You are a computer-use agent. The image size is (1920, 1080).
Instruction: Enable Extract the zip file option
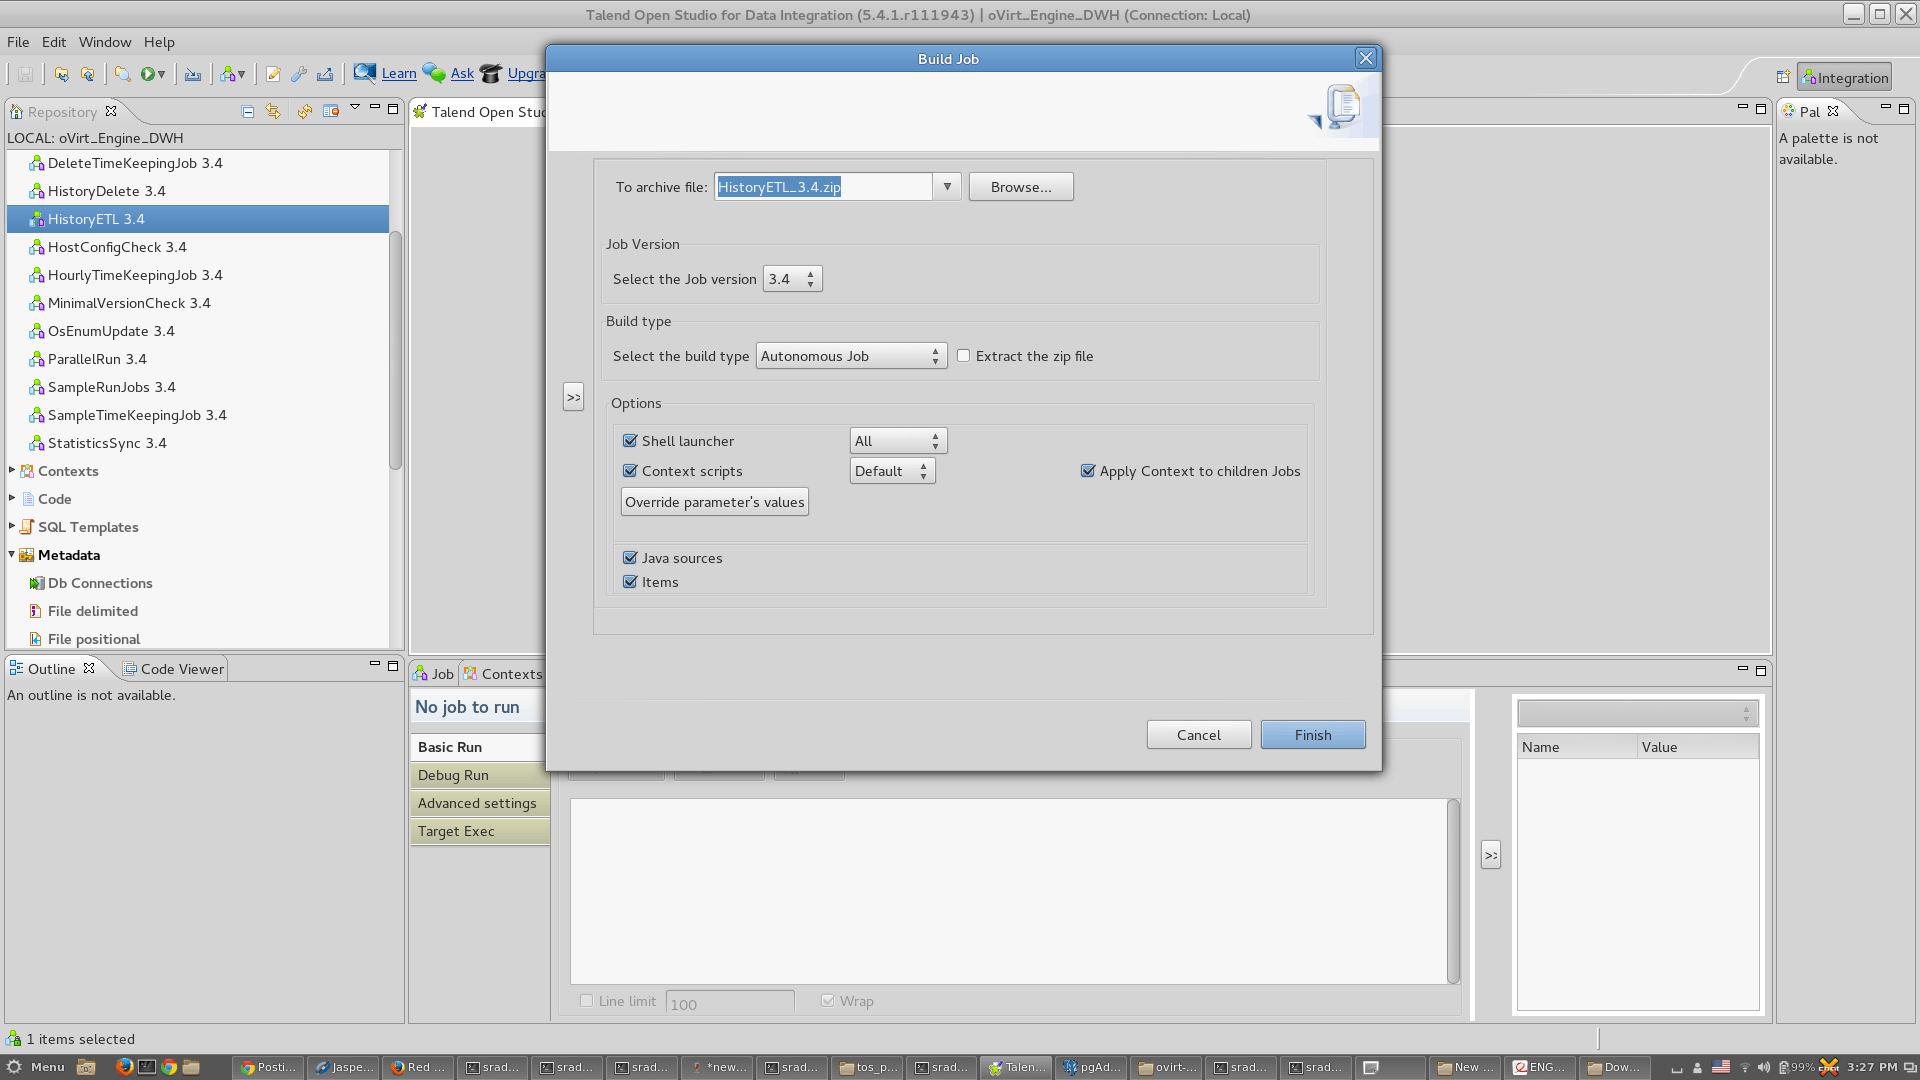964,356
